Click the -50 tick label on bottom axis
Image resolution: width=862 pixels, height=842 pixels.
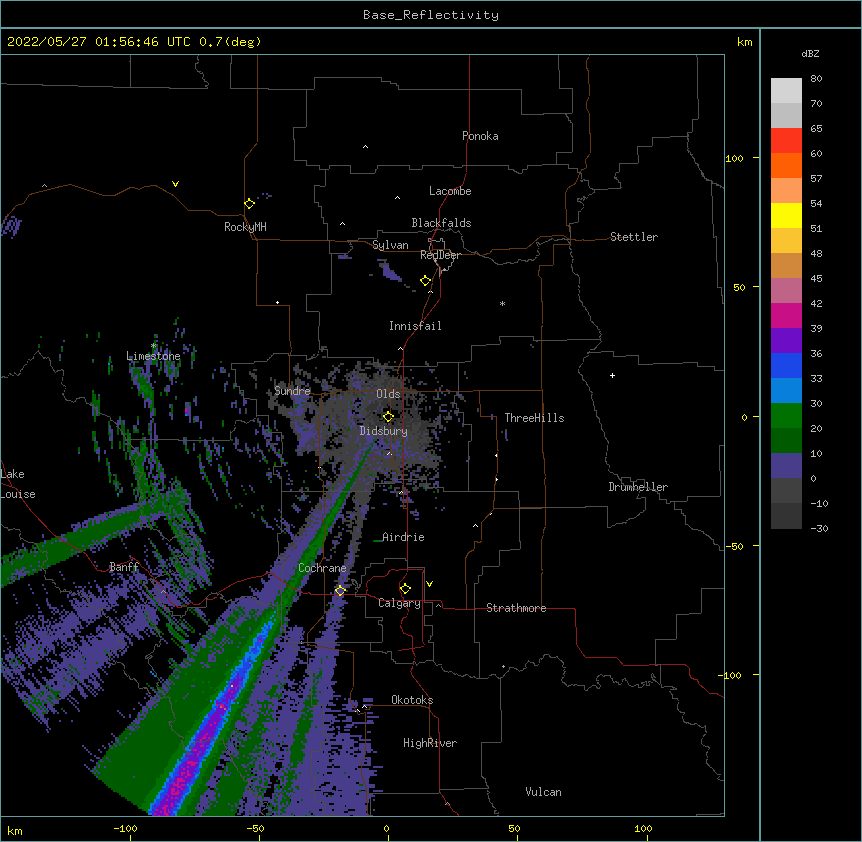[x=255, y=828]
